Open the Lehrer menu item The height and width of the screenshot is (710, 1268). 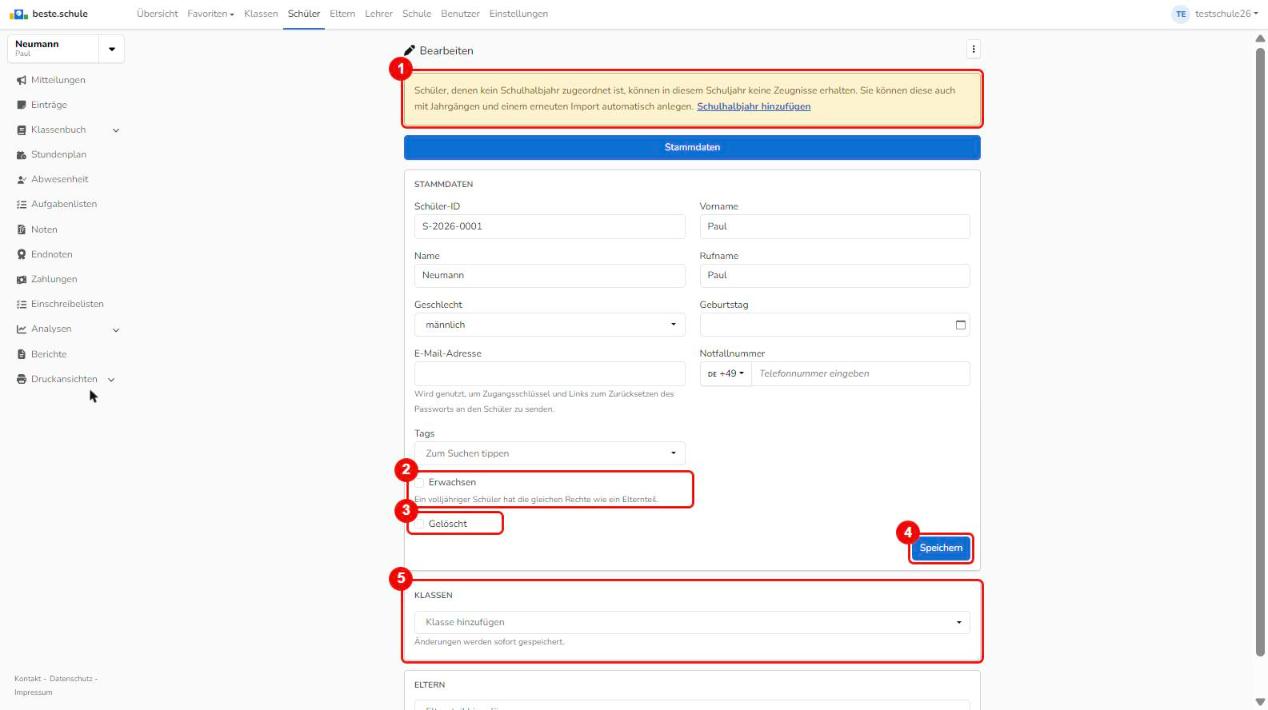click(x=379, y=13)
